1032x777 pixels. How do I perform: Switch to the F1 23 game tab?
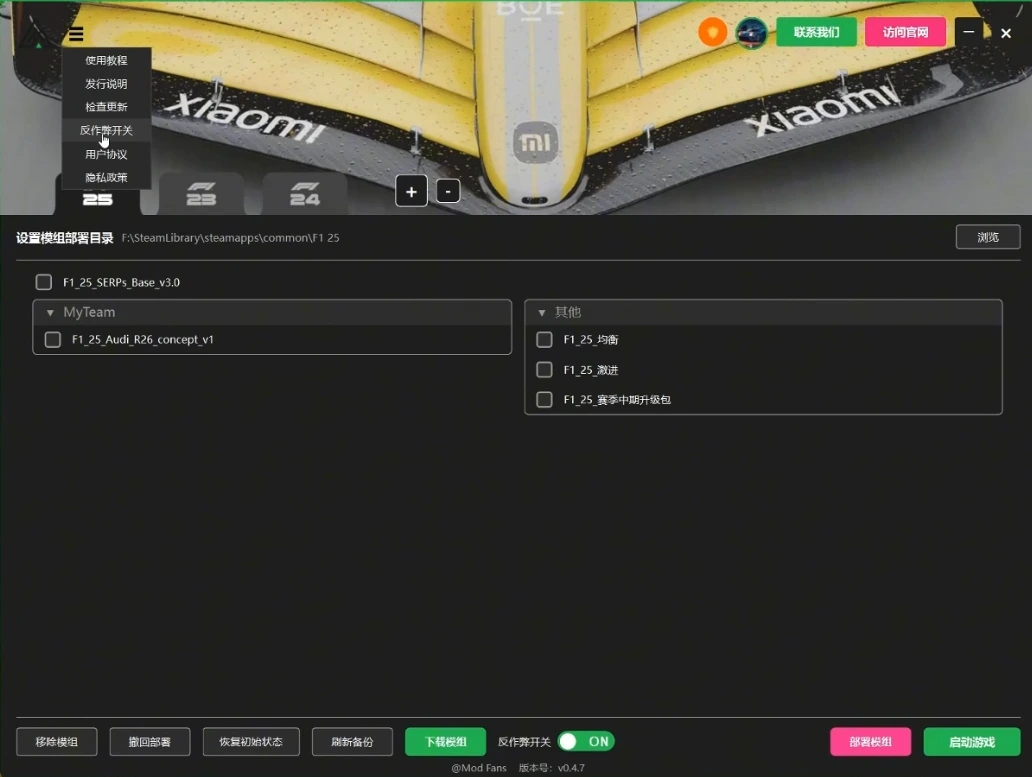click(x=201, y=194)
